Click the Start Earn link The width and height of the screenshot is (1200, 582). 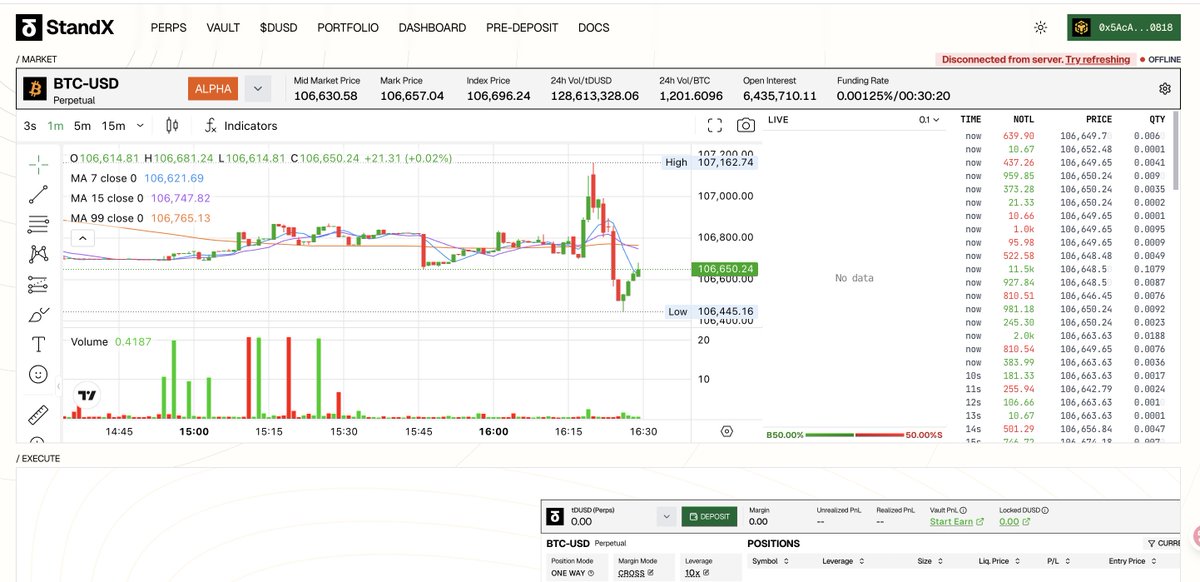pyautogui.click(x=957, y=522)
